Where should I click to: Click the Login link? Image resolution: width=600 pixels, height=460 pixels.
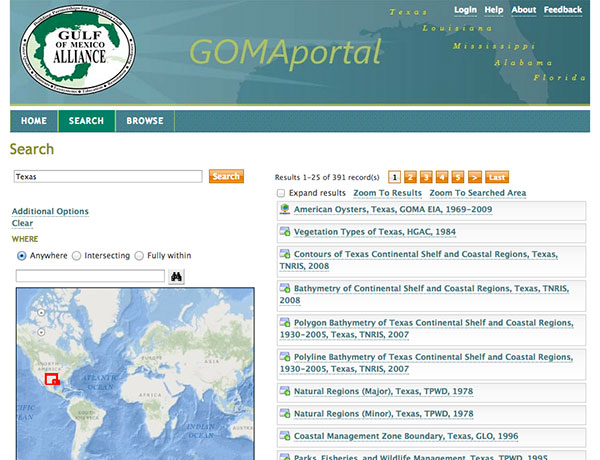pyautogui.click(x=465, y=10)
